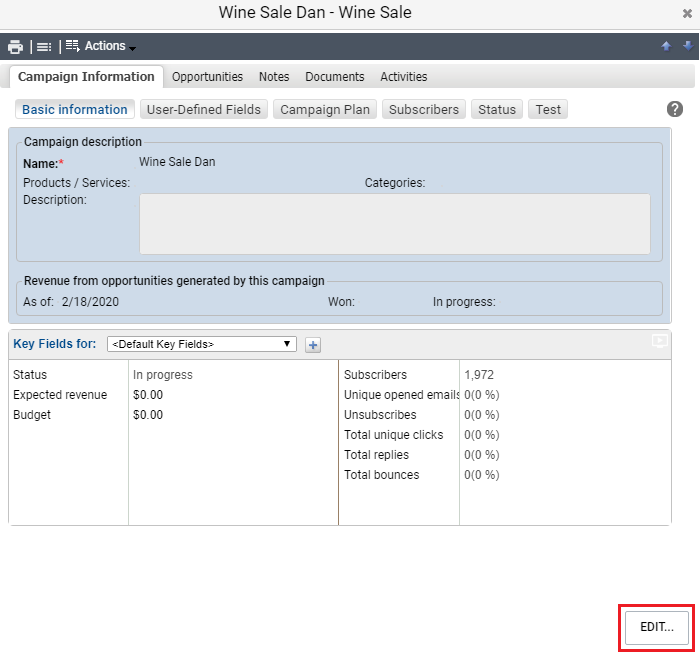
Task: Open help via question mark icon
Action: (x=675, y=110)
